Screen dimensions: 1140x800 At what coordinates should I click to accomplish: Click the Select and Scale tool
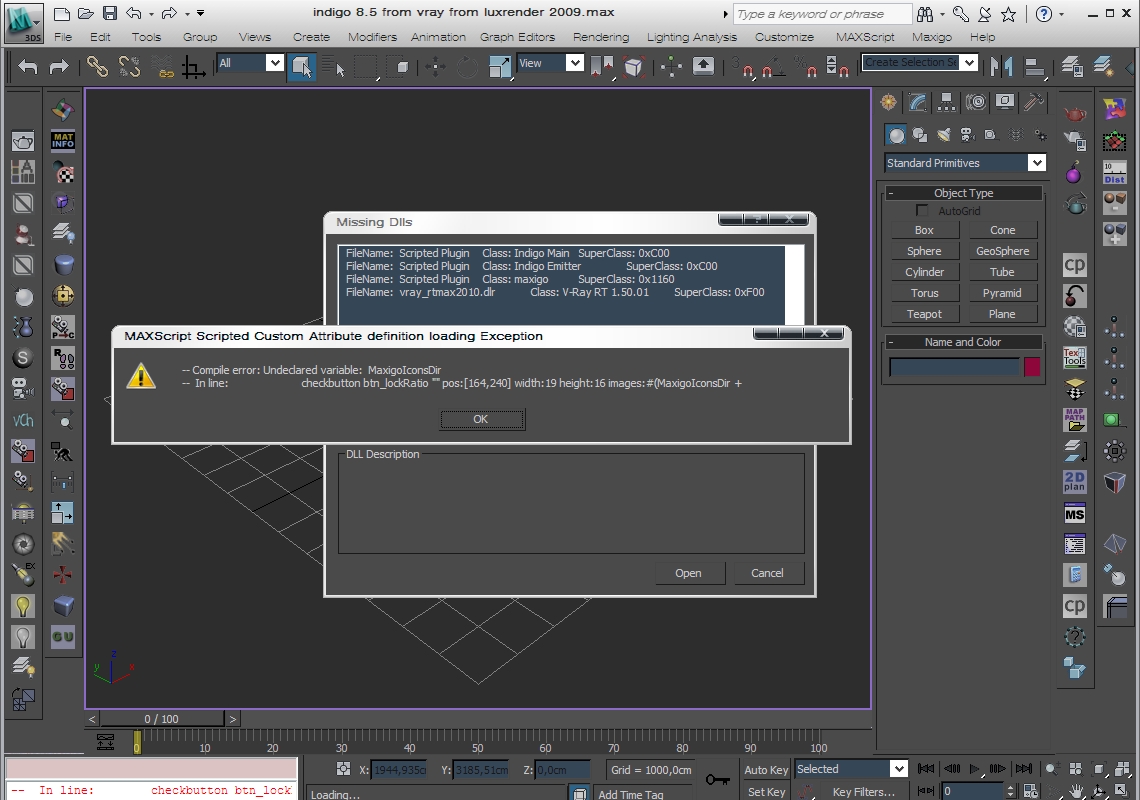tap(499, 67)
